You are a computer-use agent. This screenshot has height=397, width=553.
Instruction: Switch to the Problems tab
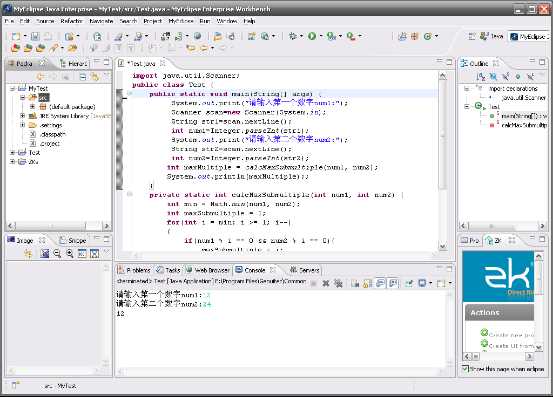click(x=135, y=270)
